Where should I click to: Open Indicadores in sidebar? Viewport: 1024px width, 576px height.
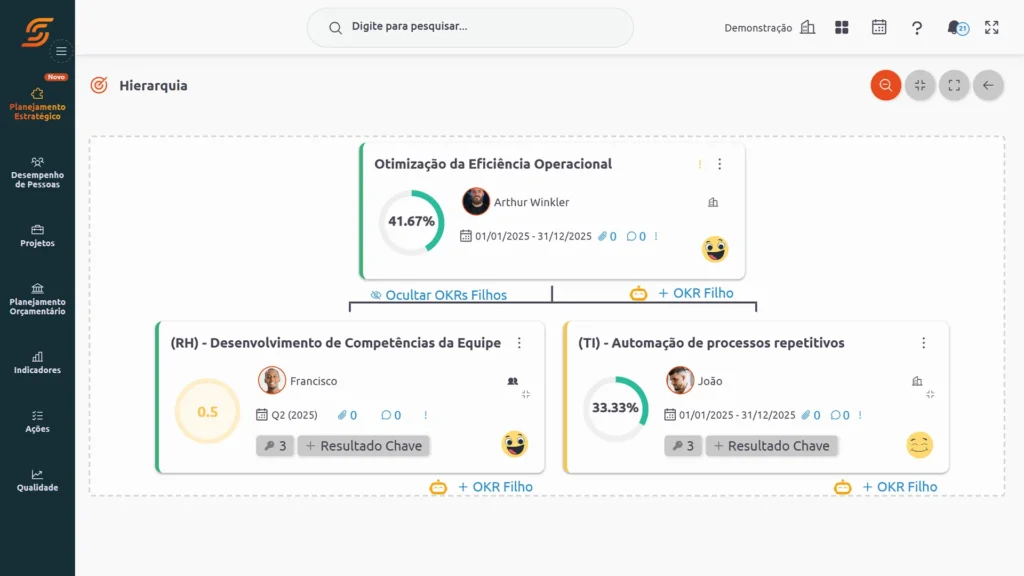click(37, 363)
